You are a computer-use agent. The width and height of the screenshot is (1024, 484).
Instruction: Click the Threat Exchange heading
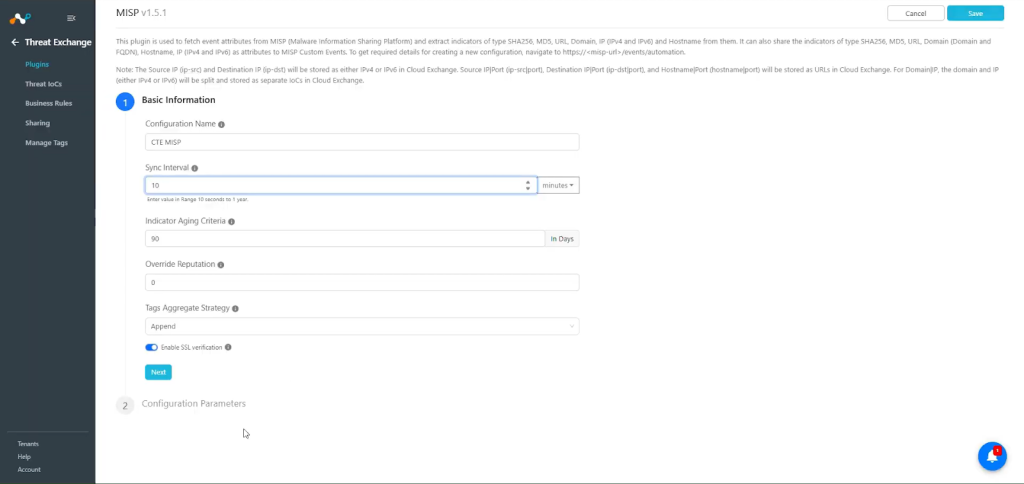coord(58,42)
